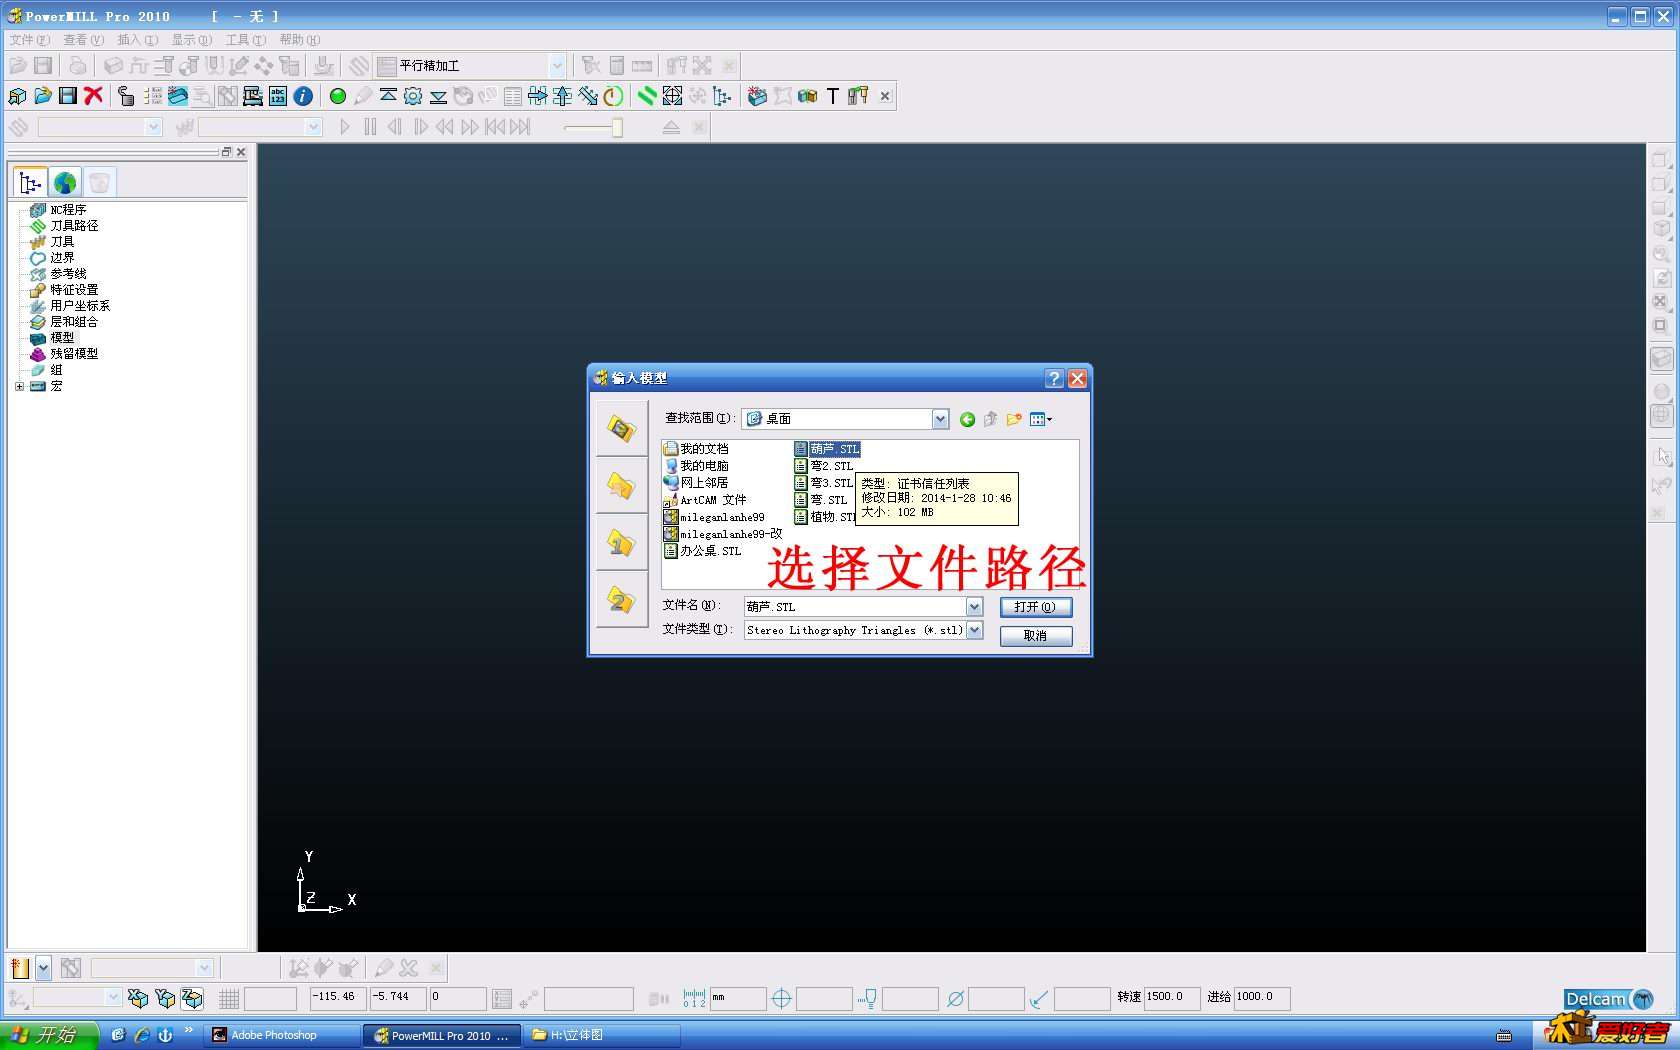Click the Internet Explorer quick launch icon
This screenshot has width=1680, height=1050.
click(x=142, y=1035)
